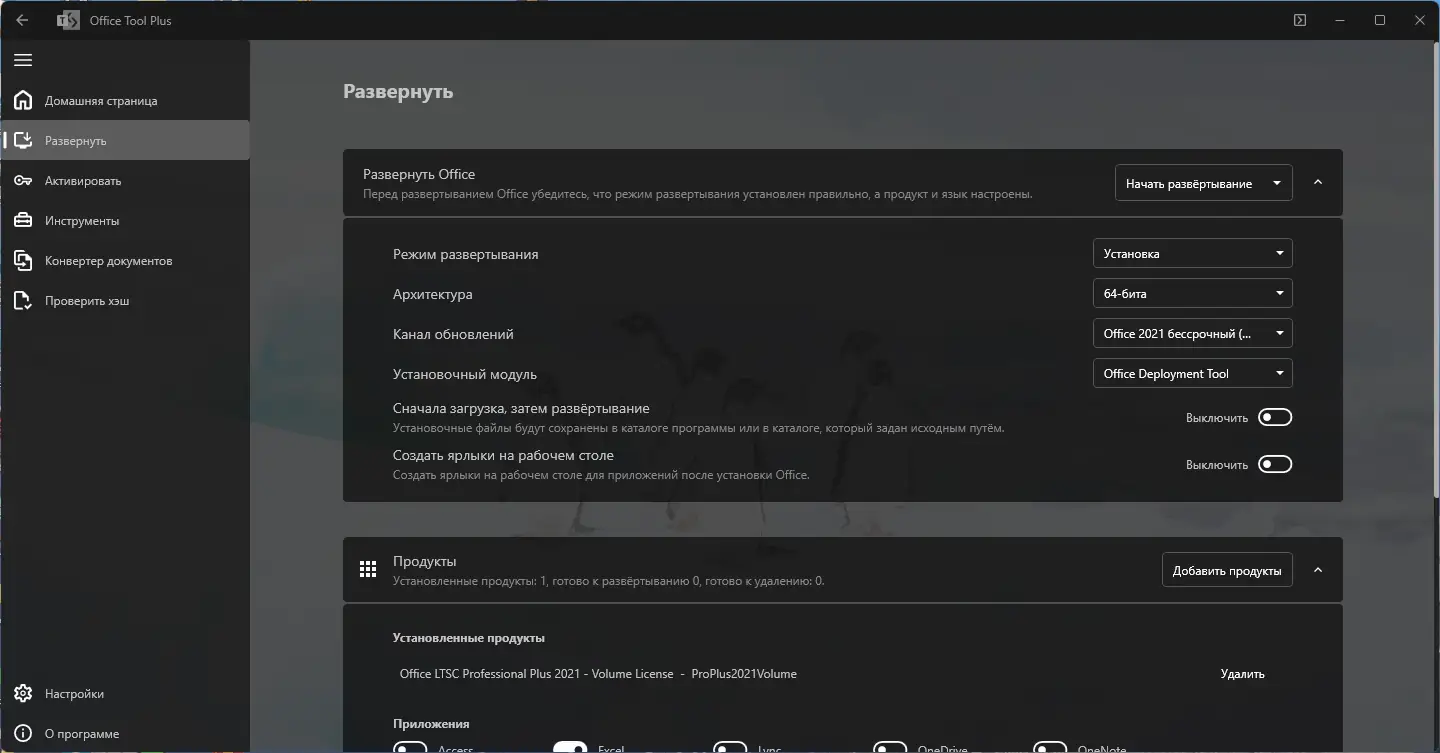Open the Установочный модуль dropdown
1440x753 pixels.
point(1192,373)
